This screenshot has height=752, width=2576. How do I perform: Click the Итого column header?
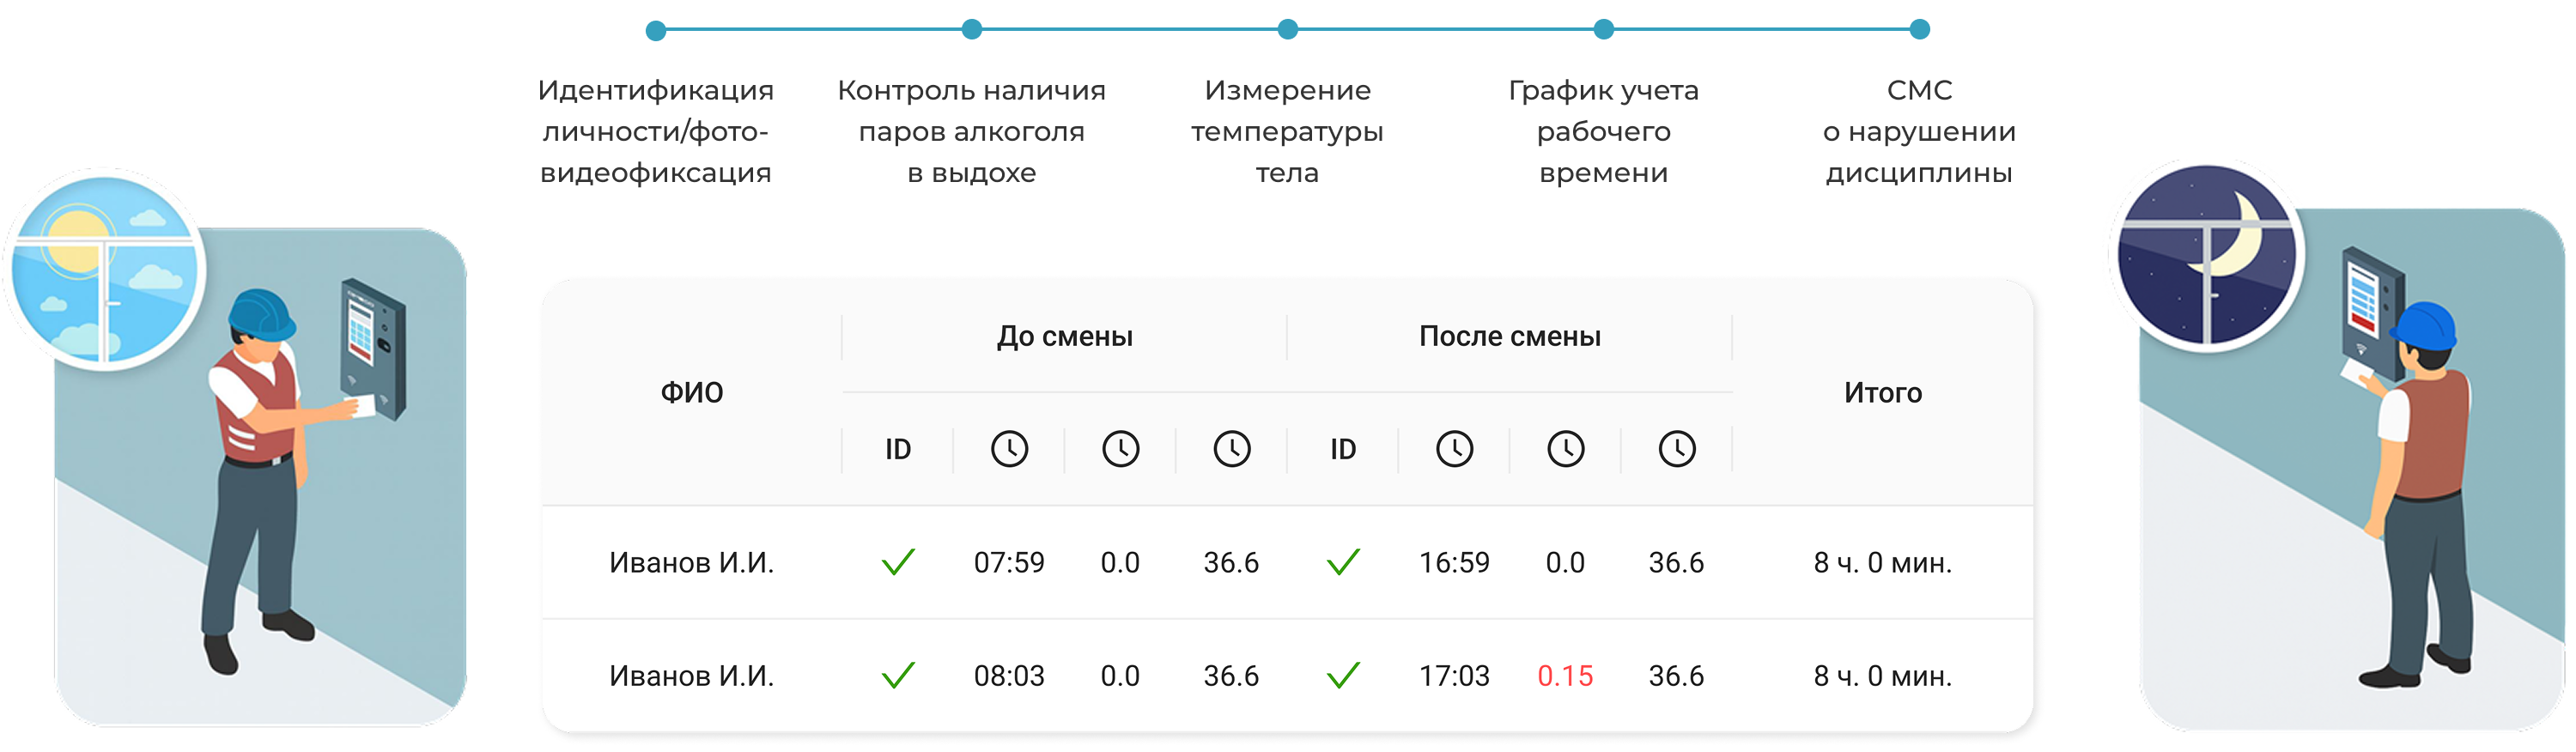point(1883,392)
